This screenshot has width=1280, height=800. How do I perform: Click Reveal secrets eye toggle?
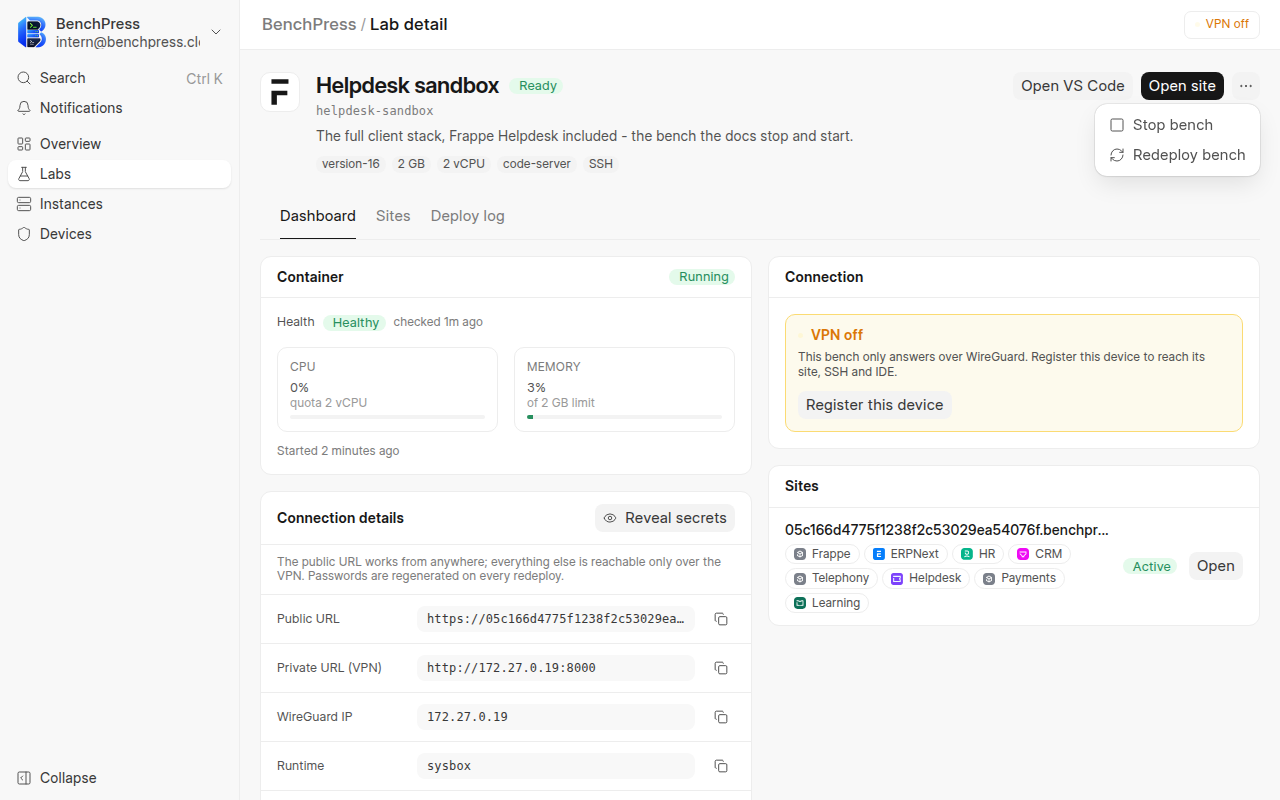tap(665, 518)
